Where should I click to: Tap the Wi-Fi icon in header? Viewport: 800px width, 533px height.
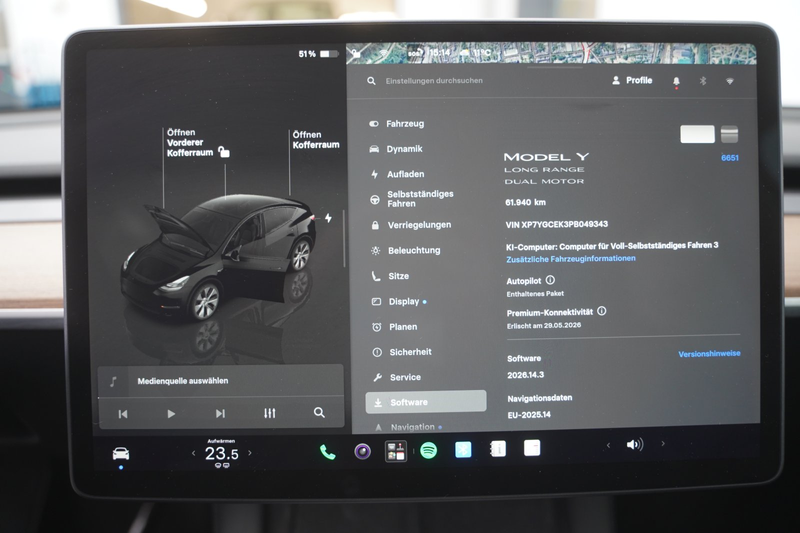tap(730, 81)
